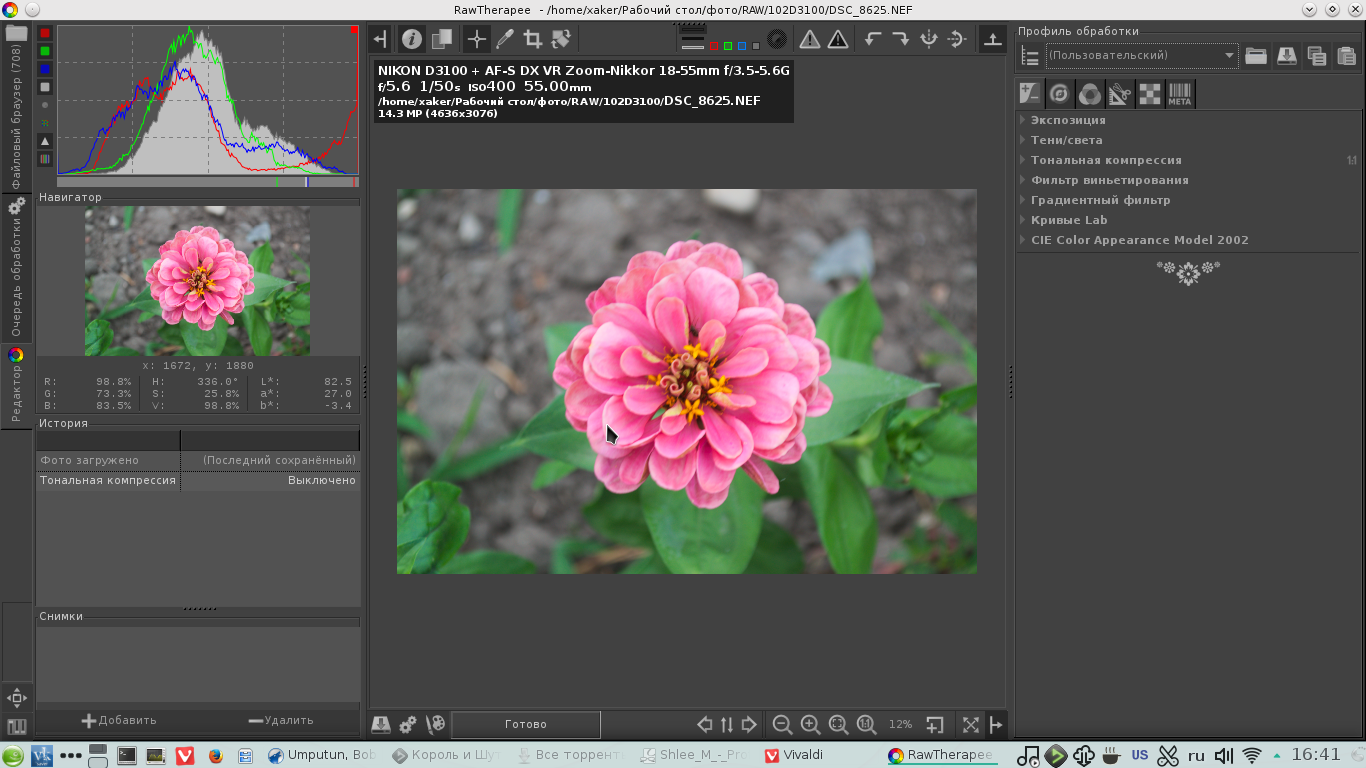
Task: Open Vivaldi from the taskbar
Action: pos(794,755)
